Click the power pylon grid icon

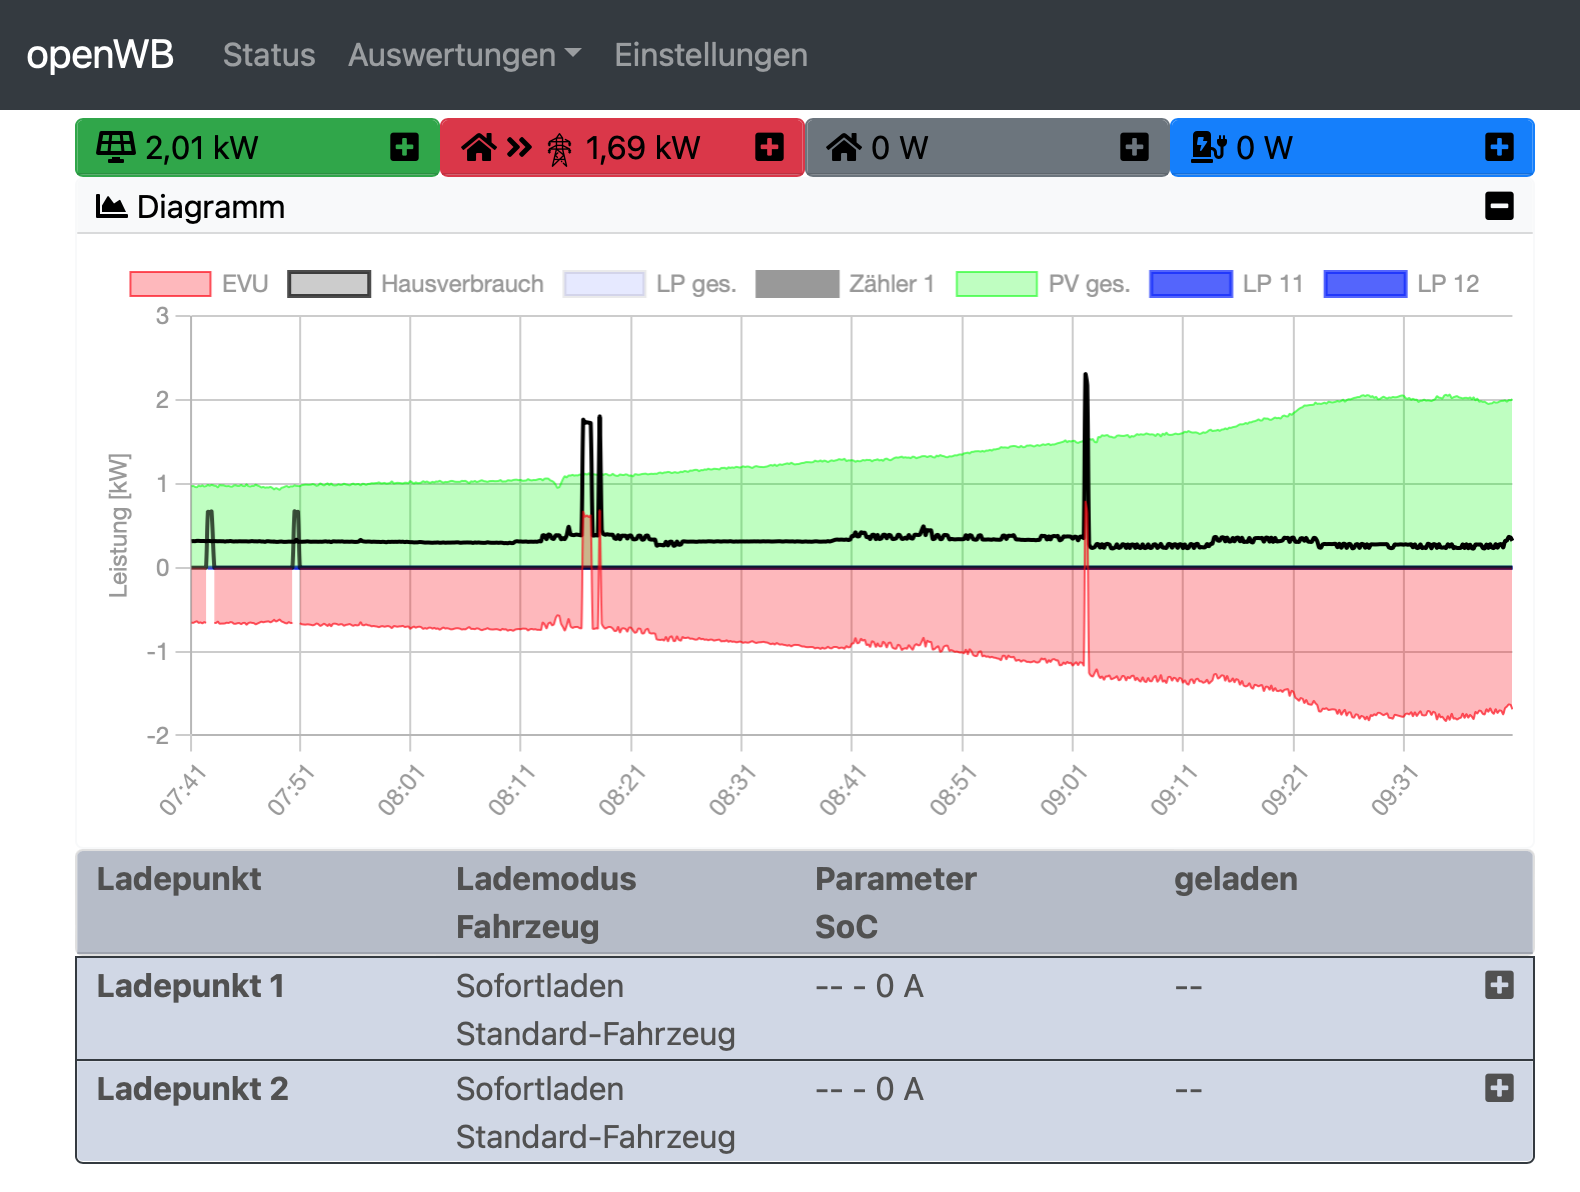click(559, 149)
